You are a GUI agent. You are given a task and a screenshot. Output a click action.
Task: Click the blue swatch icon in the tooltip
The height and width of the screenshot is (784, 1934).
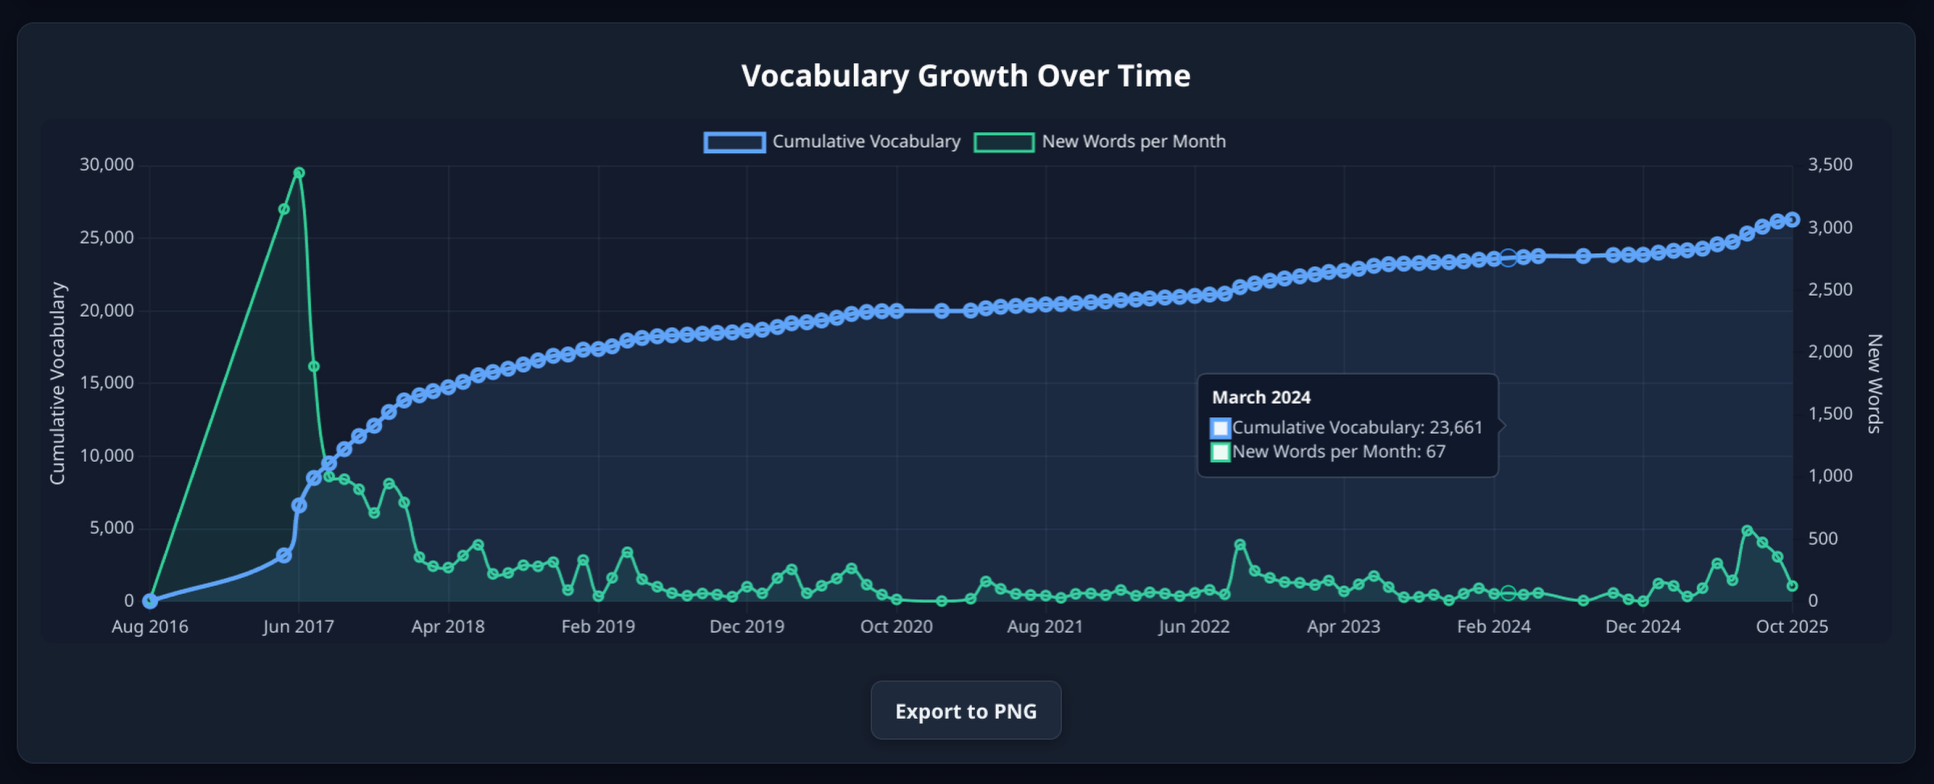pyautogui.click(x=1220, y=428)
